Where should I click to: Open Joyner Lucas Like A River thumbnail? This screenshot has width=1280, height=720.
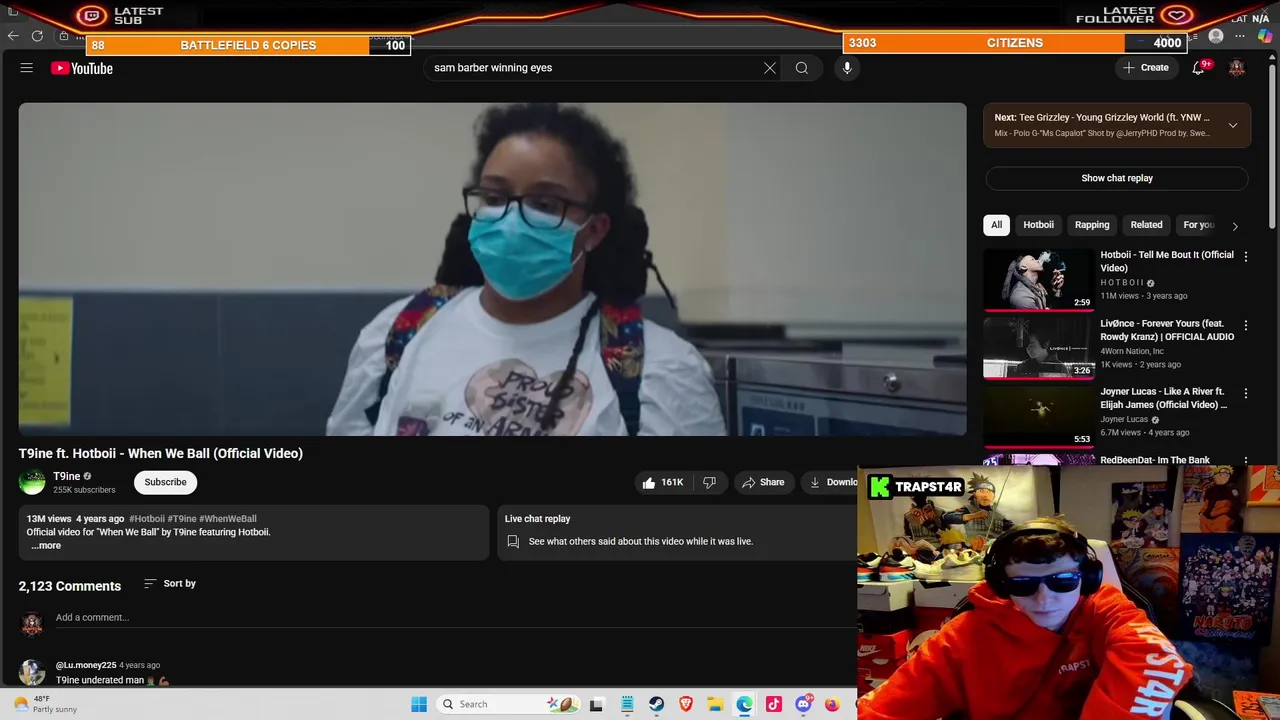[x=1038, y=417]
